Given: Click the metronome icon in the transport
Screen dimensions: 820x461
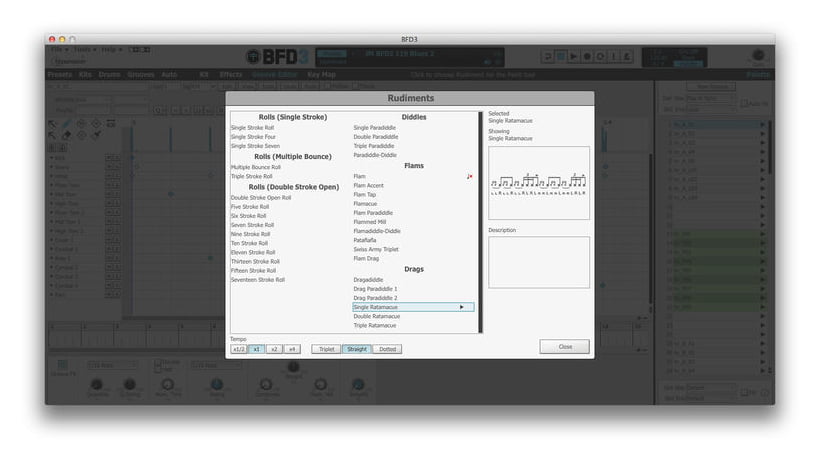Looking at the screenshot, I should click(x=626, y=56).
